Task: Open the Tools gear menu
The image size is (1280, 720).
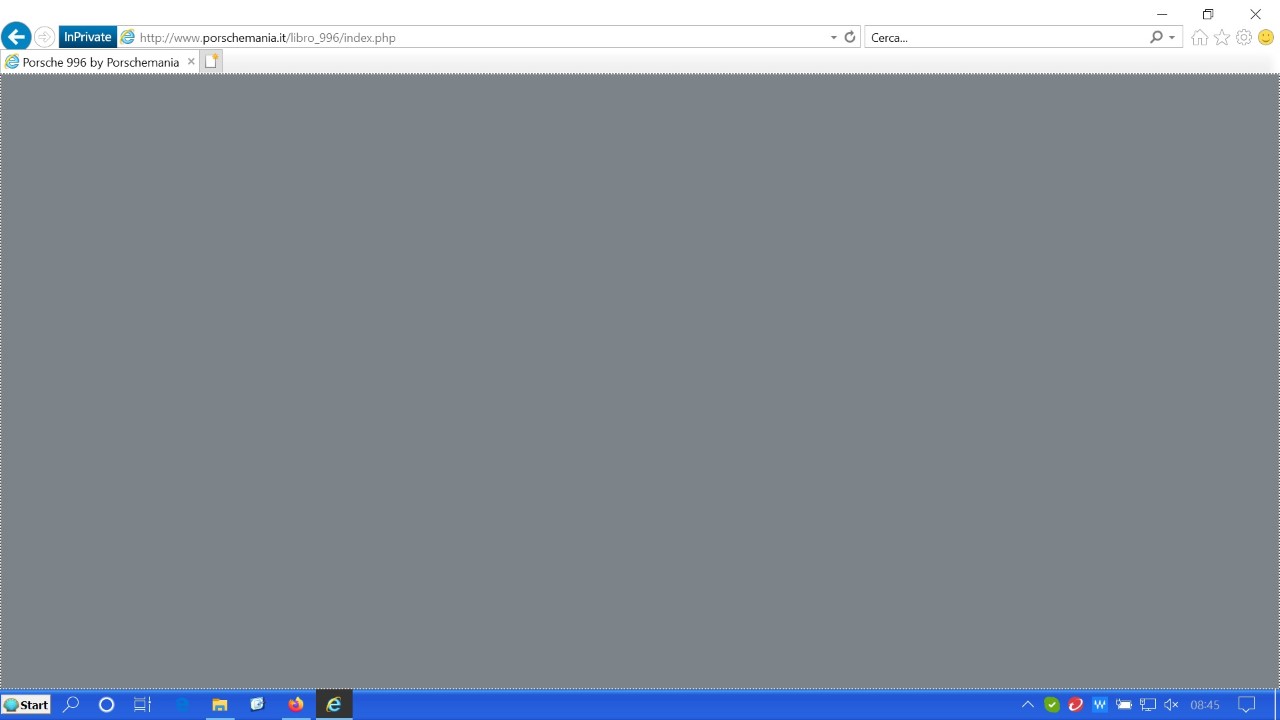Action: 1244,37
